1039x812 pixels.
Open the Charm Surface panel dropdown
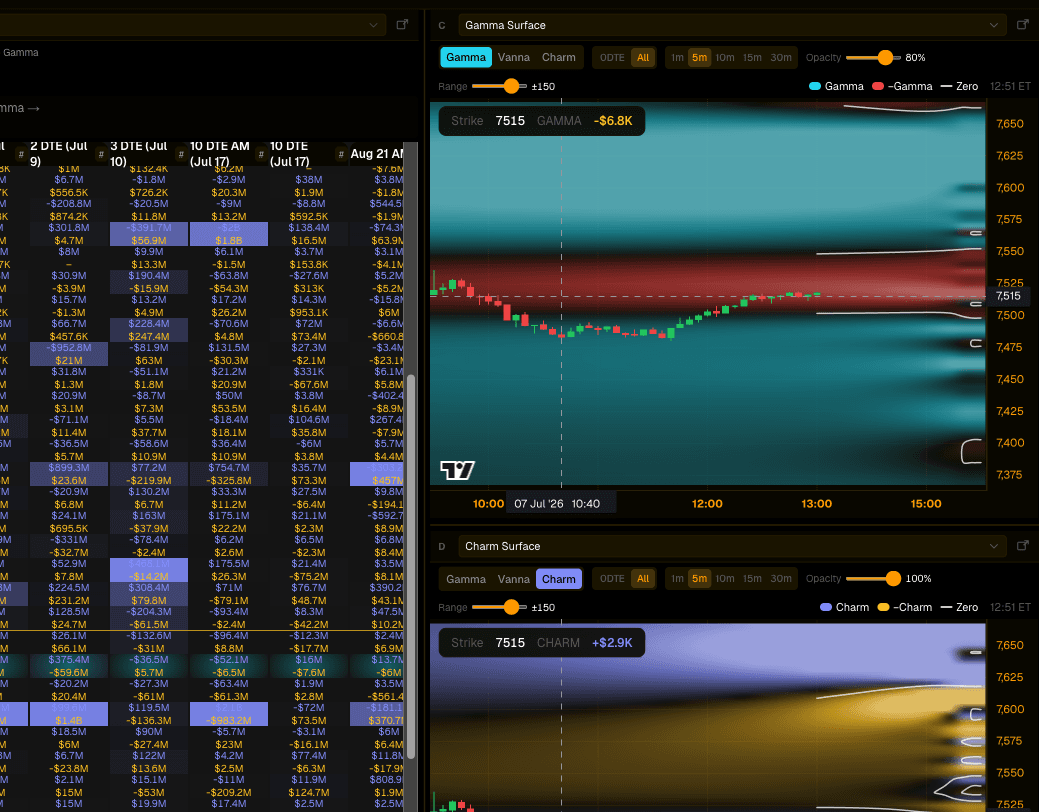coord(730,546)
